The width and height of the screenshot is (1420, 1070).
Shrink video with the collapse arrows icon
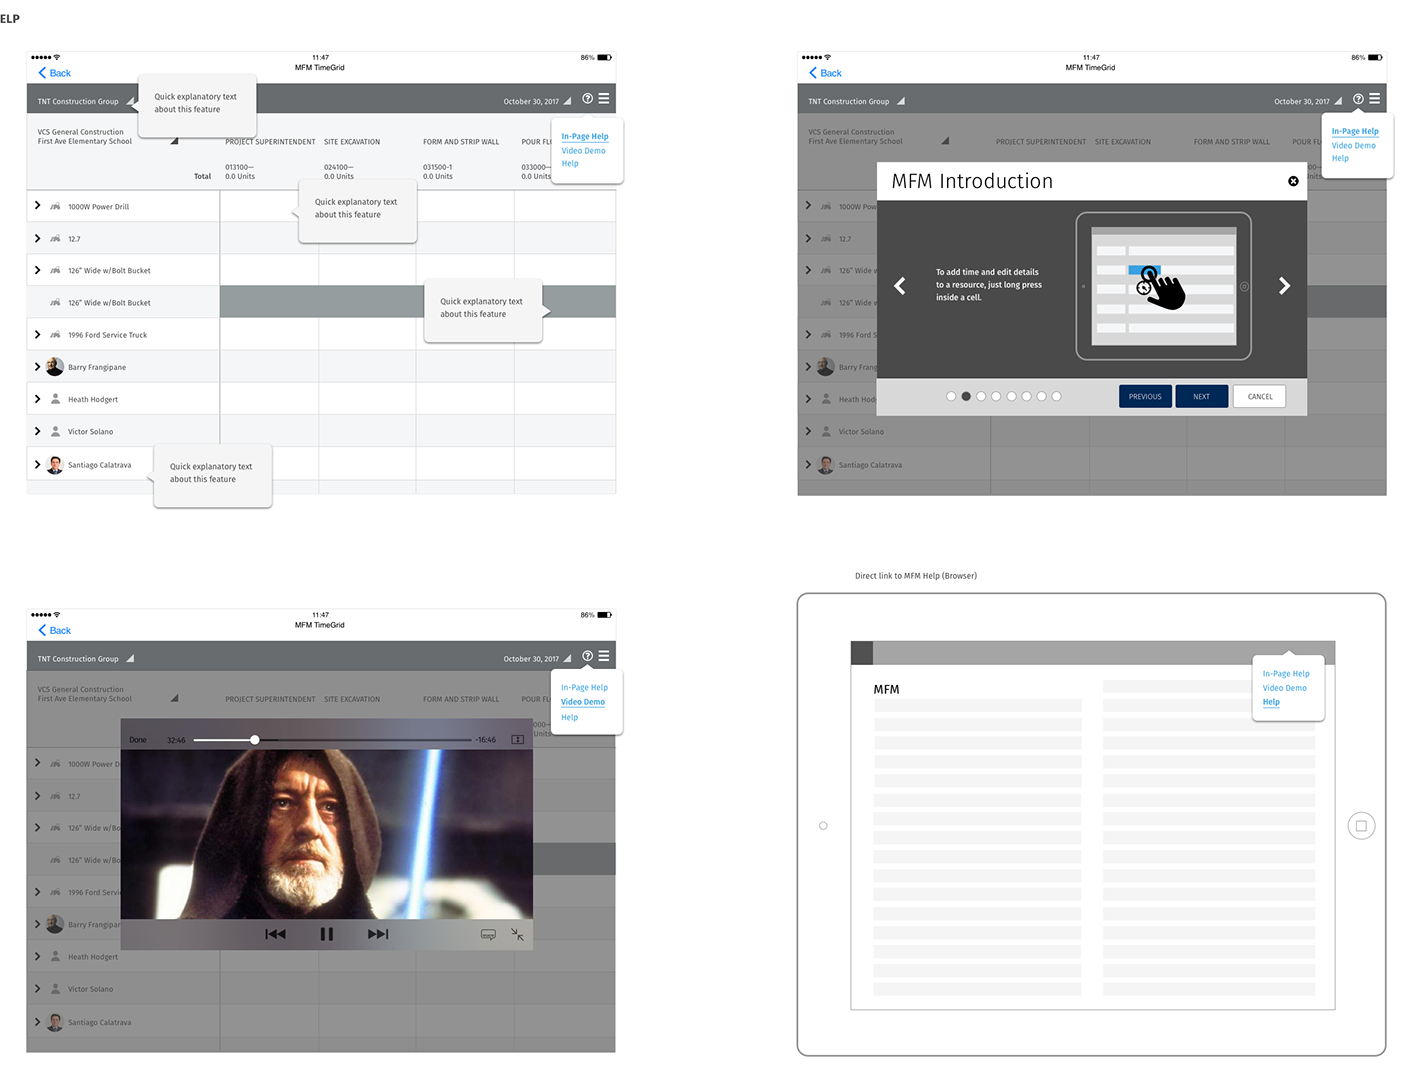point(518,934)
